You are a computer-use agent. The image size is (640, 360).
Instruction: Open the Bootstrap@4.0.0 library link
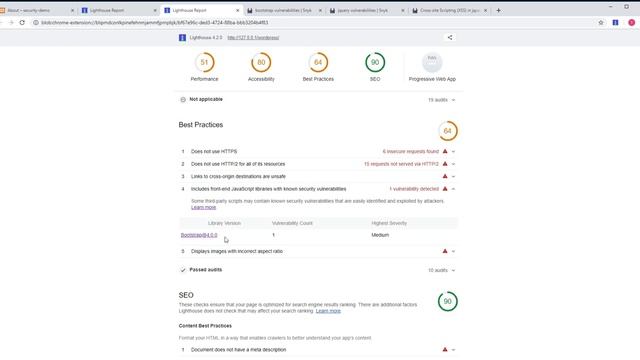(x=199, y=235)
